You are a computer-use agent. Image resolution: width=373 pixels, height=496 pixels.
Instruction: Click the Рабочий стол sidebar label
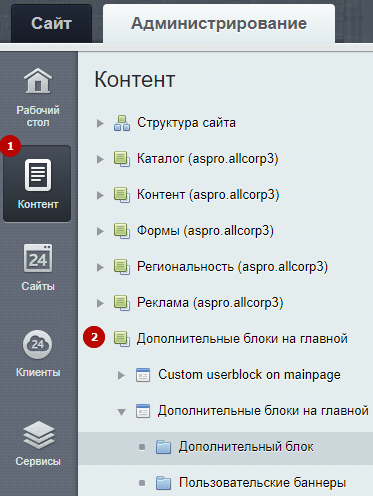[38, 116]
